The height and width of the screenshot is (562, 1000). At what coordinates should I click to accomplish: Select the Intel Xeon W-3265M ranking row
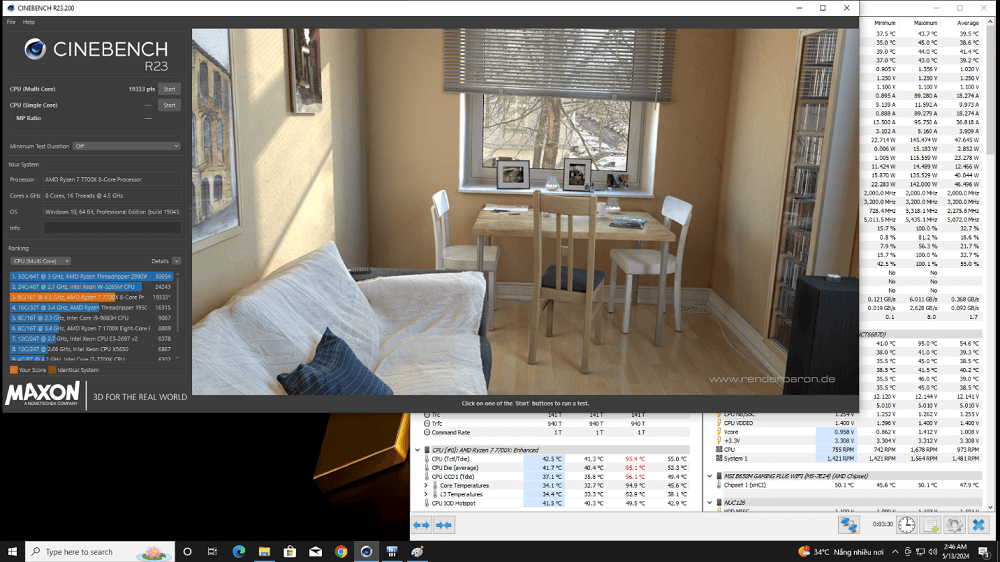point(91,287)
